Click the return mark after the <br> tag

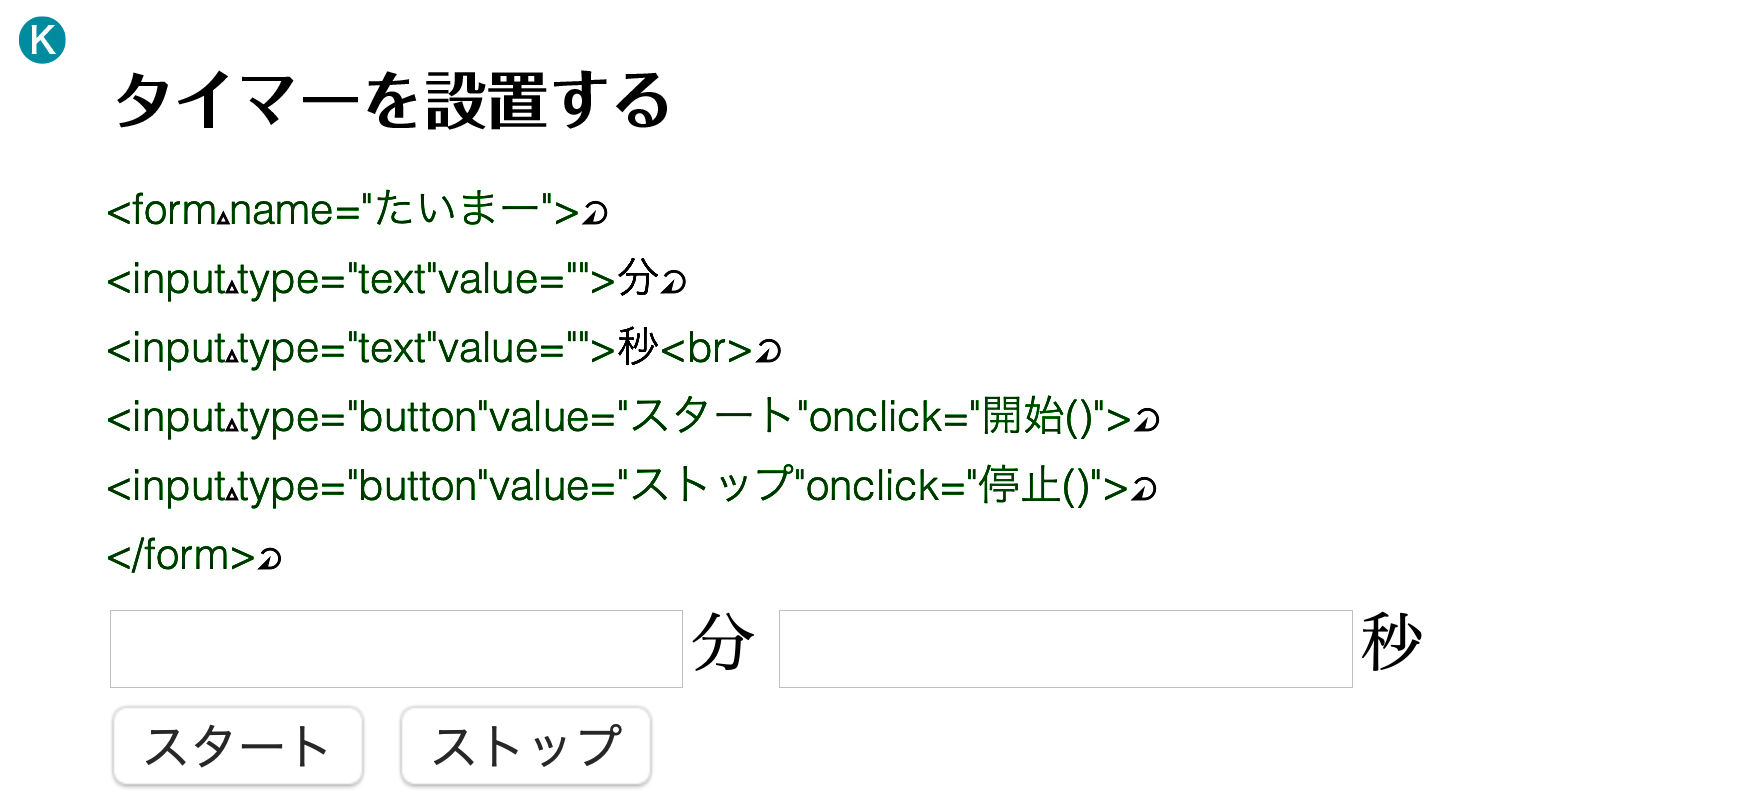[768, 351]
